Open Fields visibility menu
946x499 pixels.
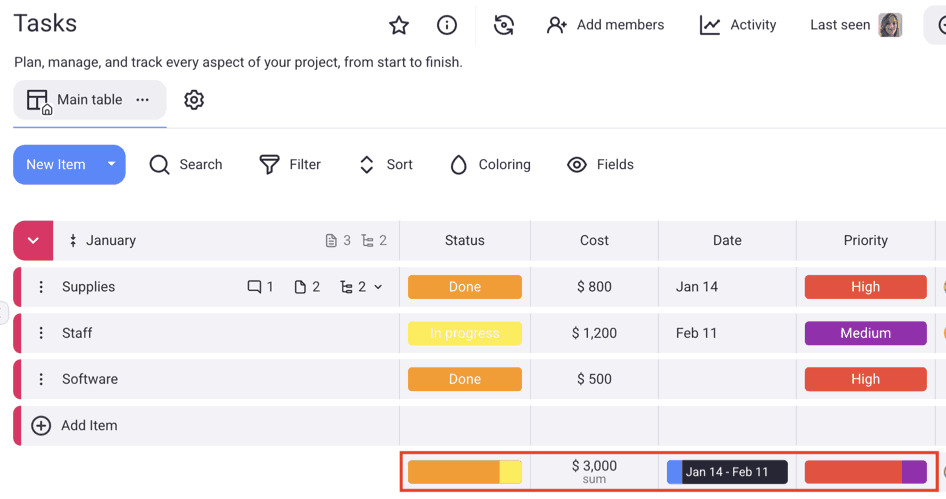coord(600,164)
